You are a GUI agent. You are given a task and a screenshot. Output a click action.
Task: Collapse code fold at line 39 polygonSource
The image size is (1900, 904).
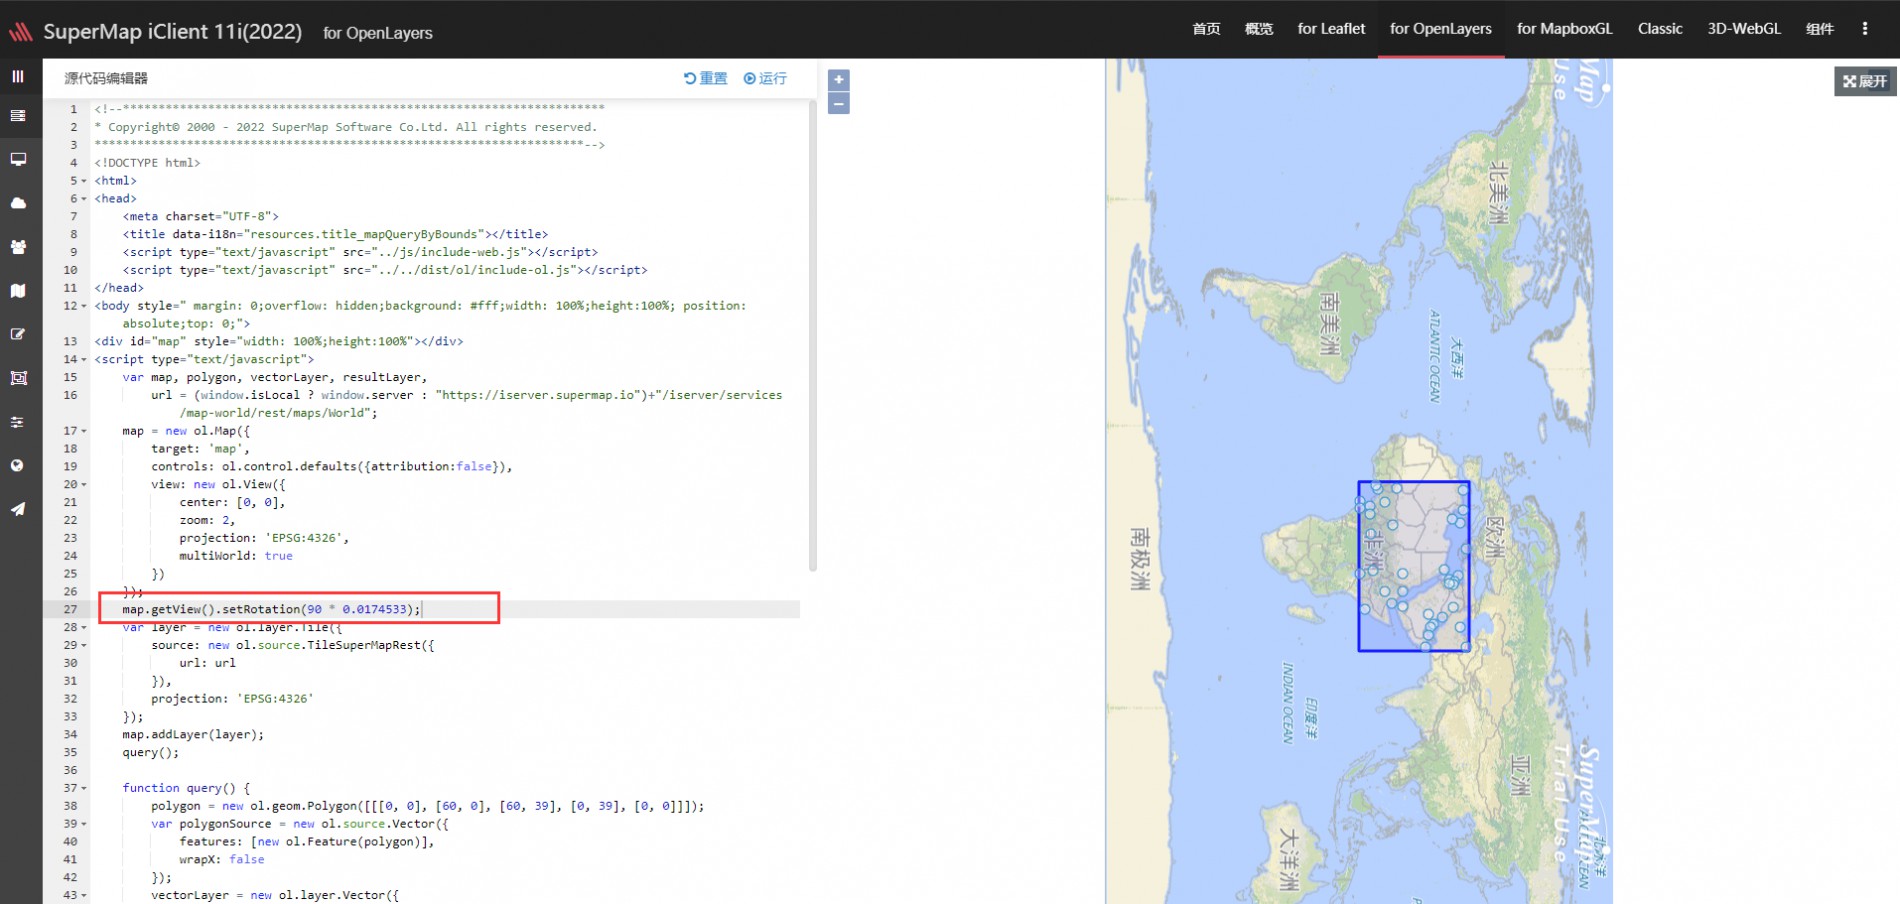point(84,824)
